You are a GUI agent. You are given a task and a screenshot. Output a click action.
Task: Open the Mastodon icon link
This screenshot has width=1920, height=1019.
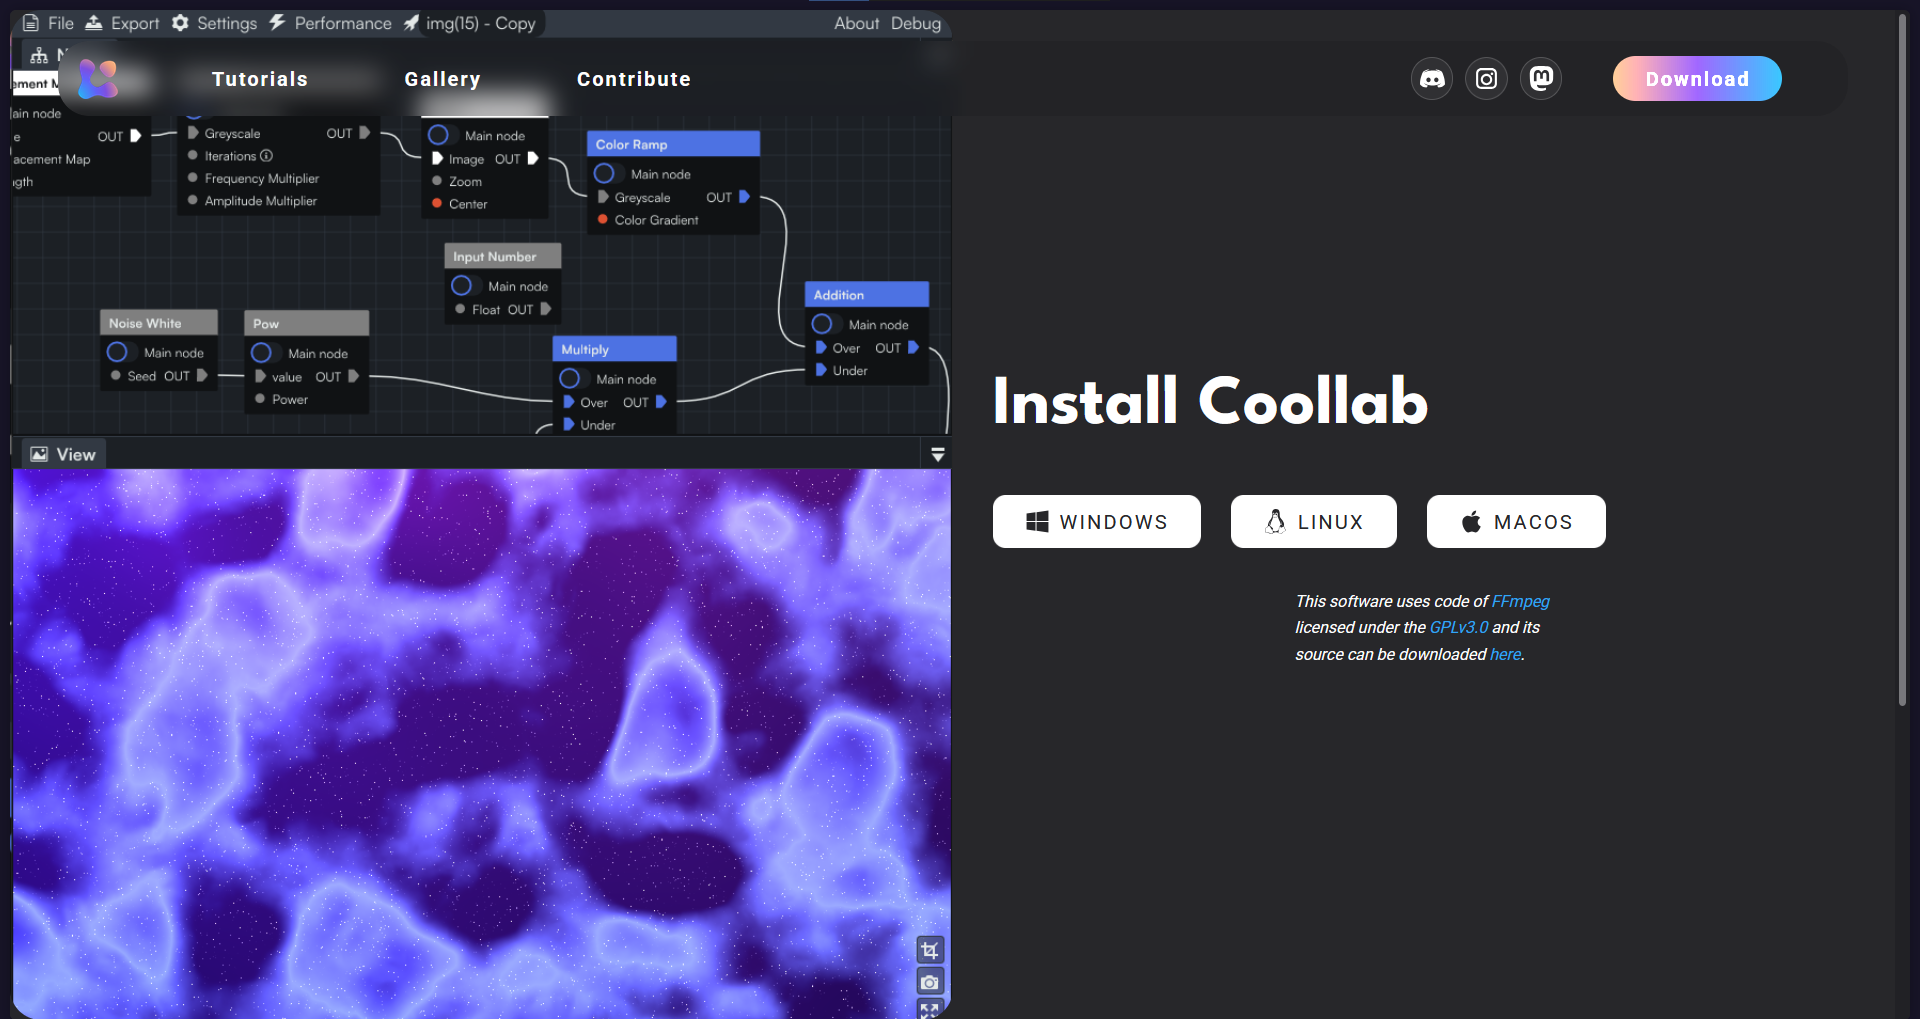pyautogui.click(x=1541, y=79)
